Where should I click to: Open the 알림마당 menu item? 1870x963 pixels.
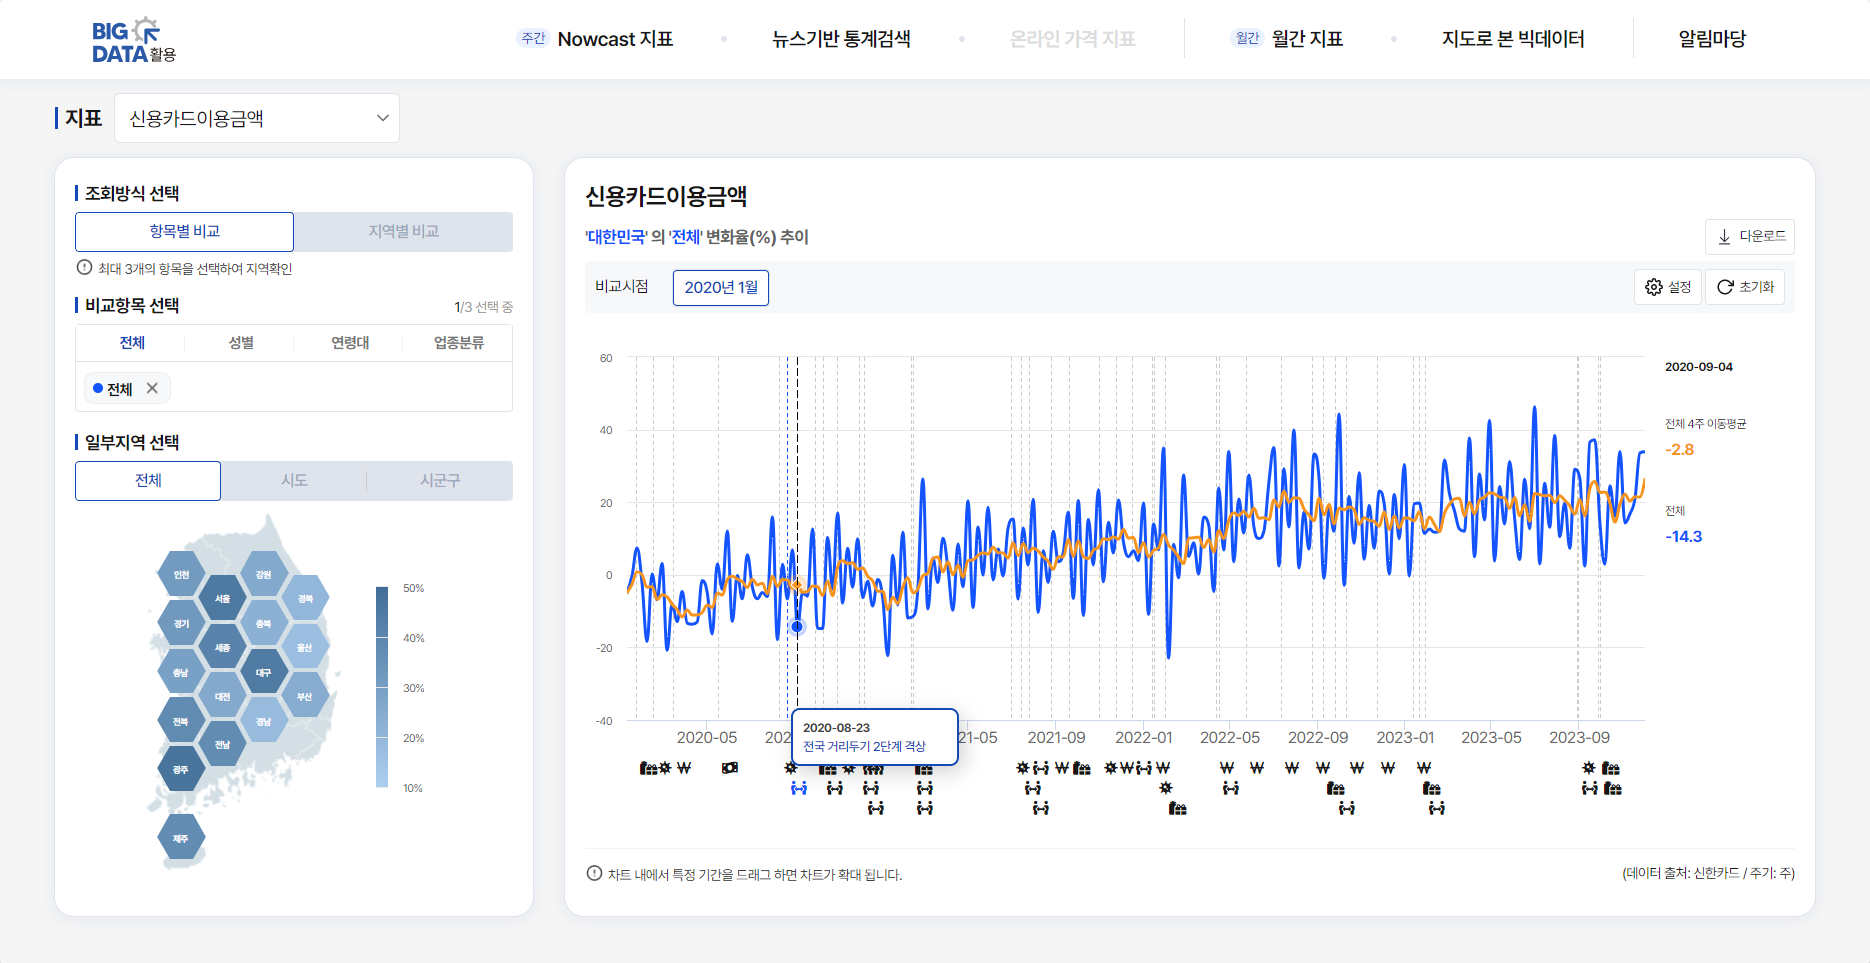1711,39
